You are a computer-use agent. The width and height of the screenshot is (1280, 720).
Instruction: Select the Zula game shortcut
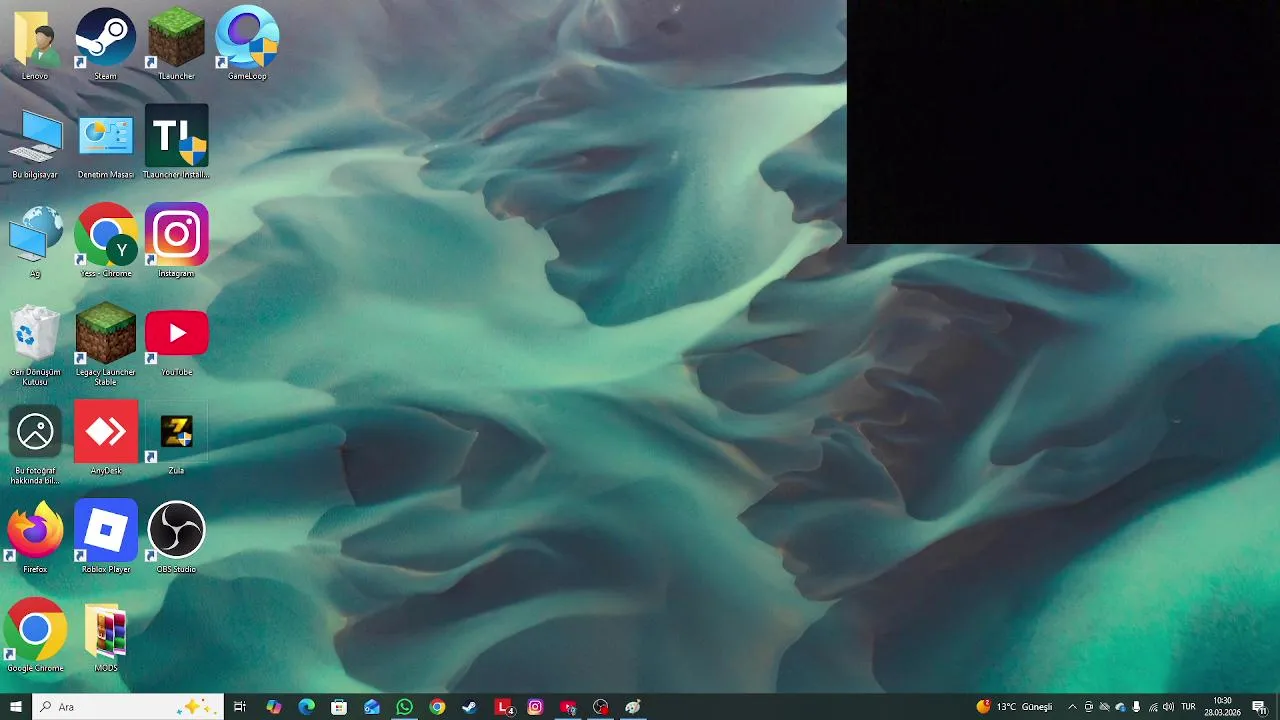pos(176,438)
